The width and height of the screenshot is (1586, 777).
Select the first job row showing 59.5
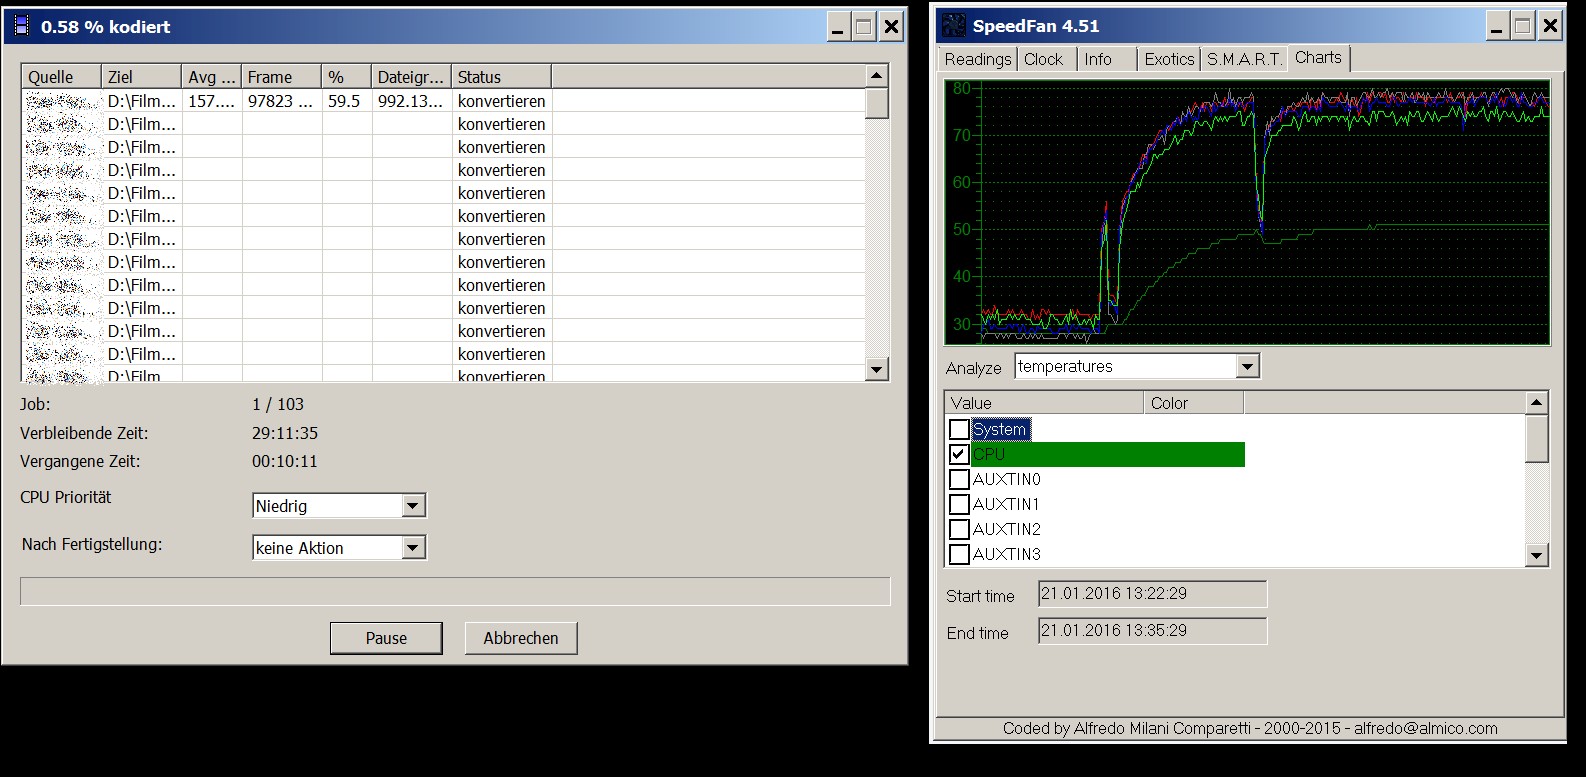[x=443, y=101]
